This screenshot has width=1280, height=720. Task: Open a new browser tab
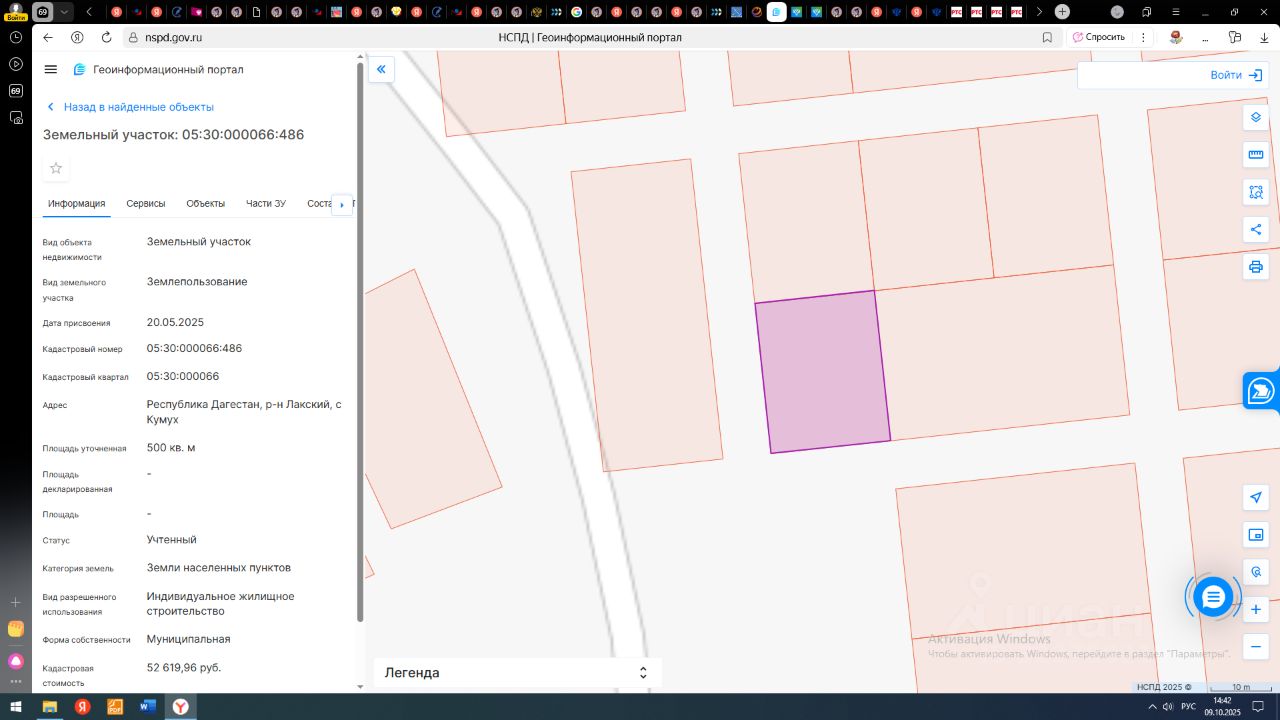click(1062, 12)
